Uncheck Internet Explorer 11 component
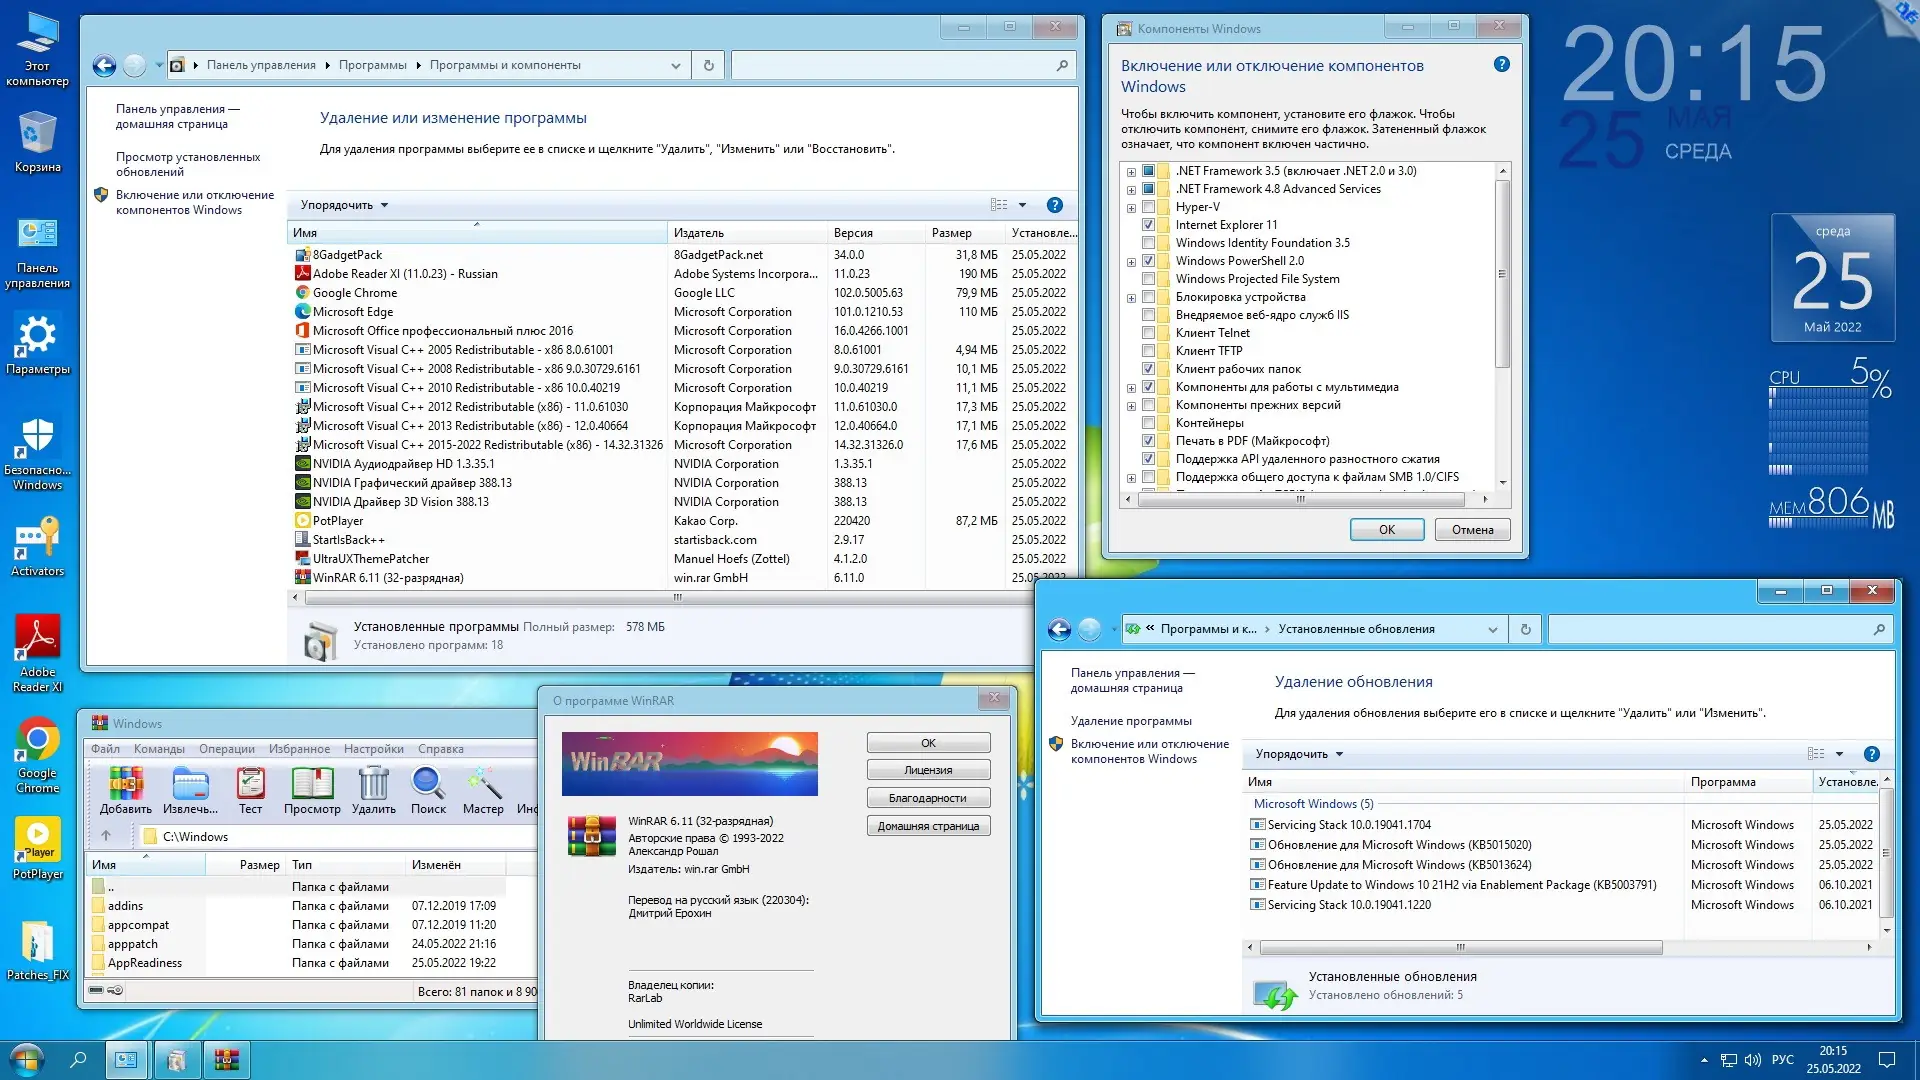1920x1080 pixels. pos(1148,225)
